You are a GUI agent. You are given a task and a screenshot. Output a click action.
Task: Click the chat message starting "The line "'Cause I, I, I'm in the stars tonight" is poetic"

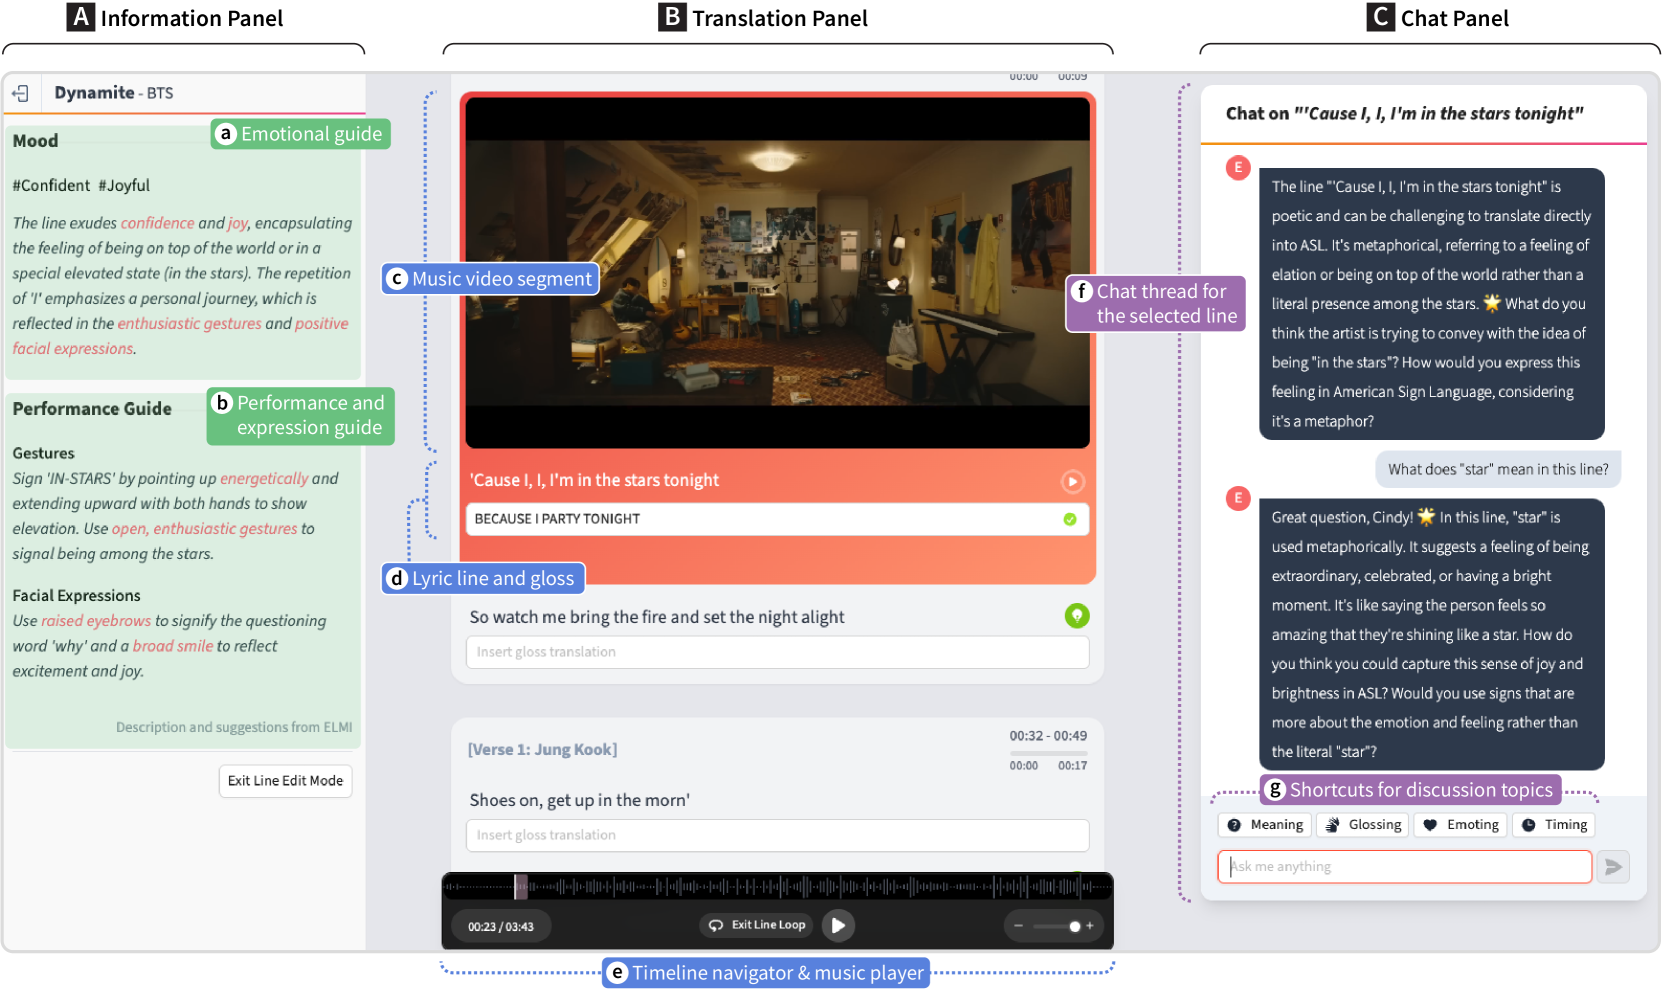[x=1432, y=304]
